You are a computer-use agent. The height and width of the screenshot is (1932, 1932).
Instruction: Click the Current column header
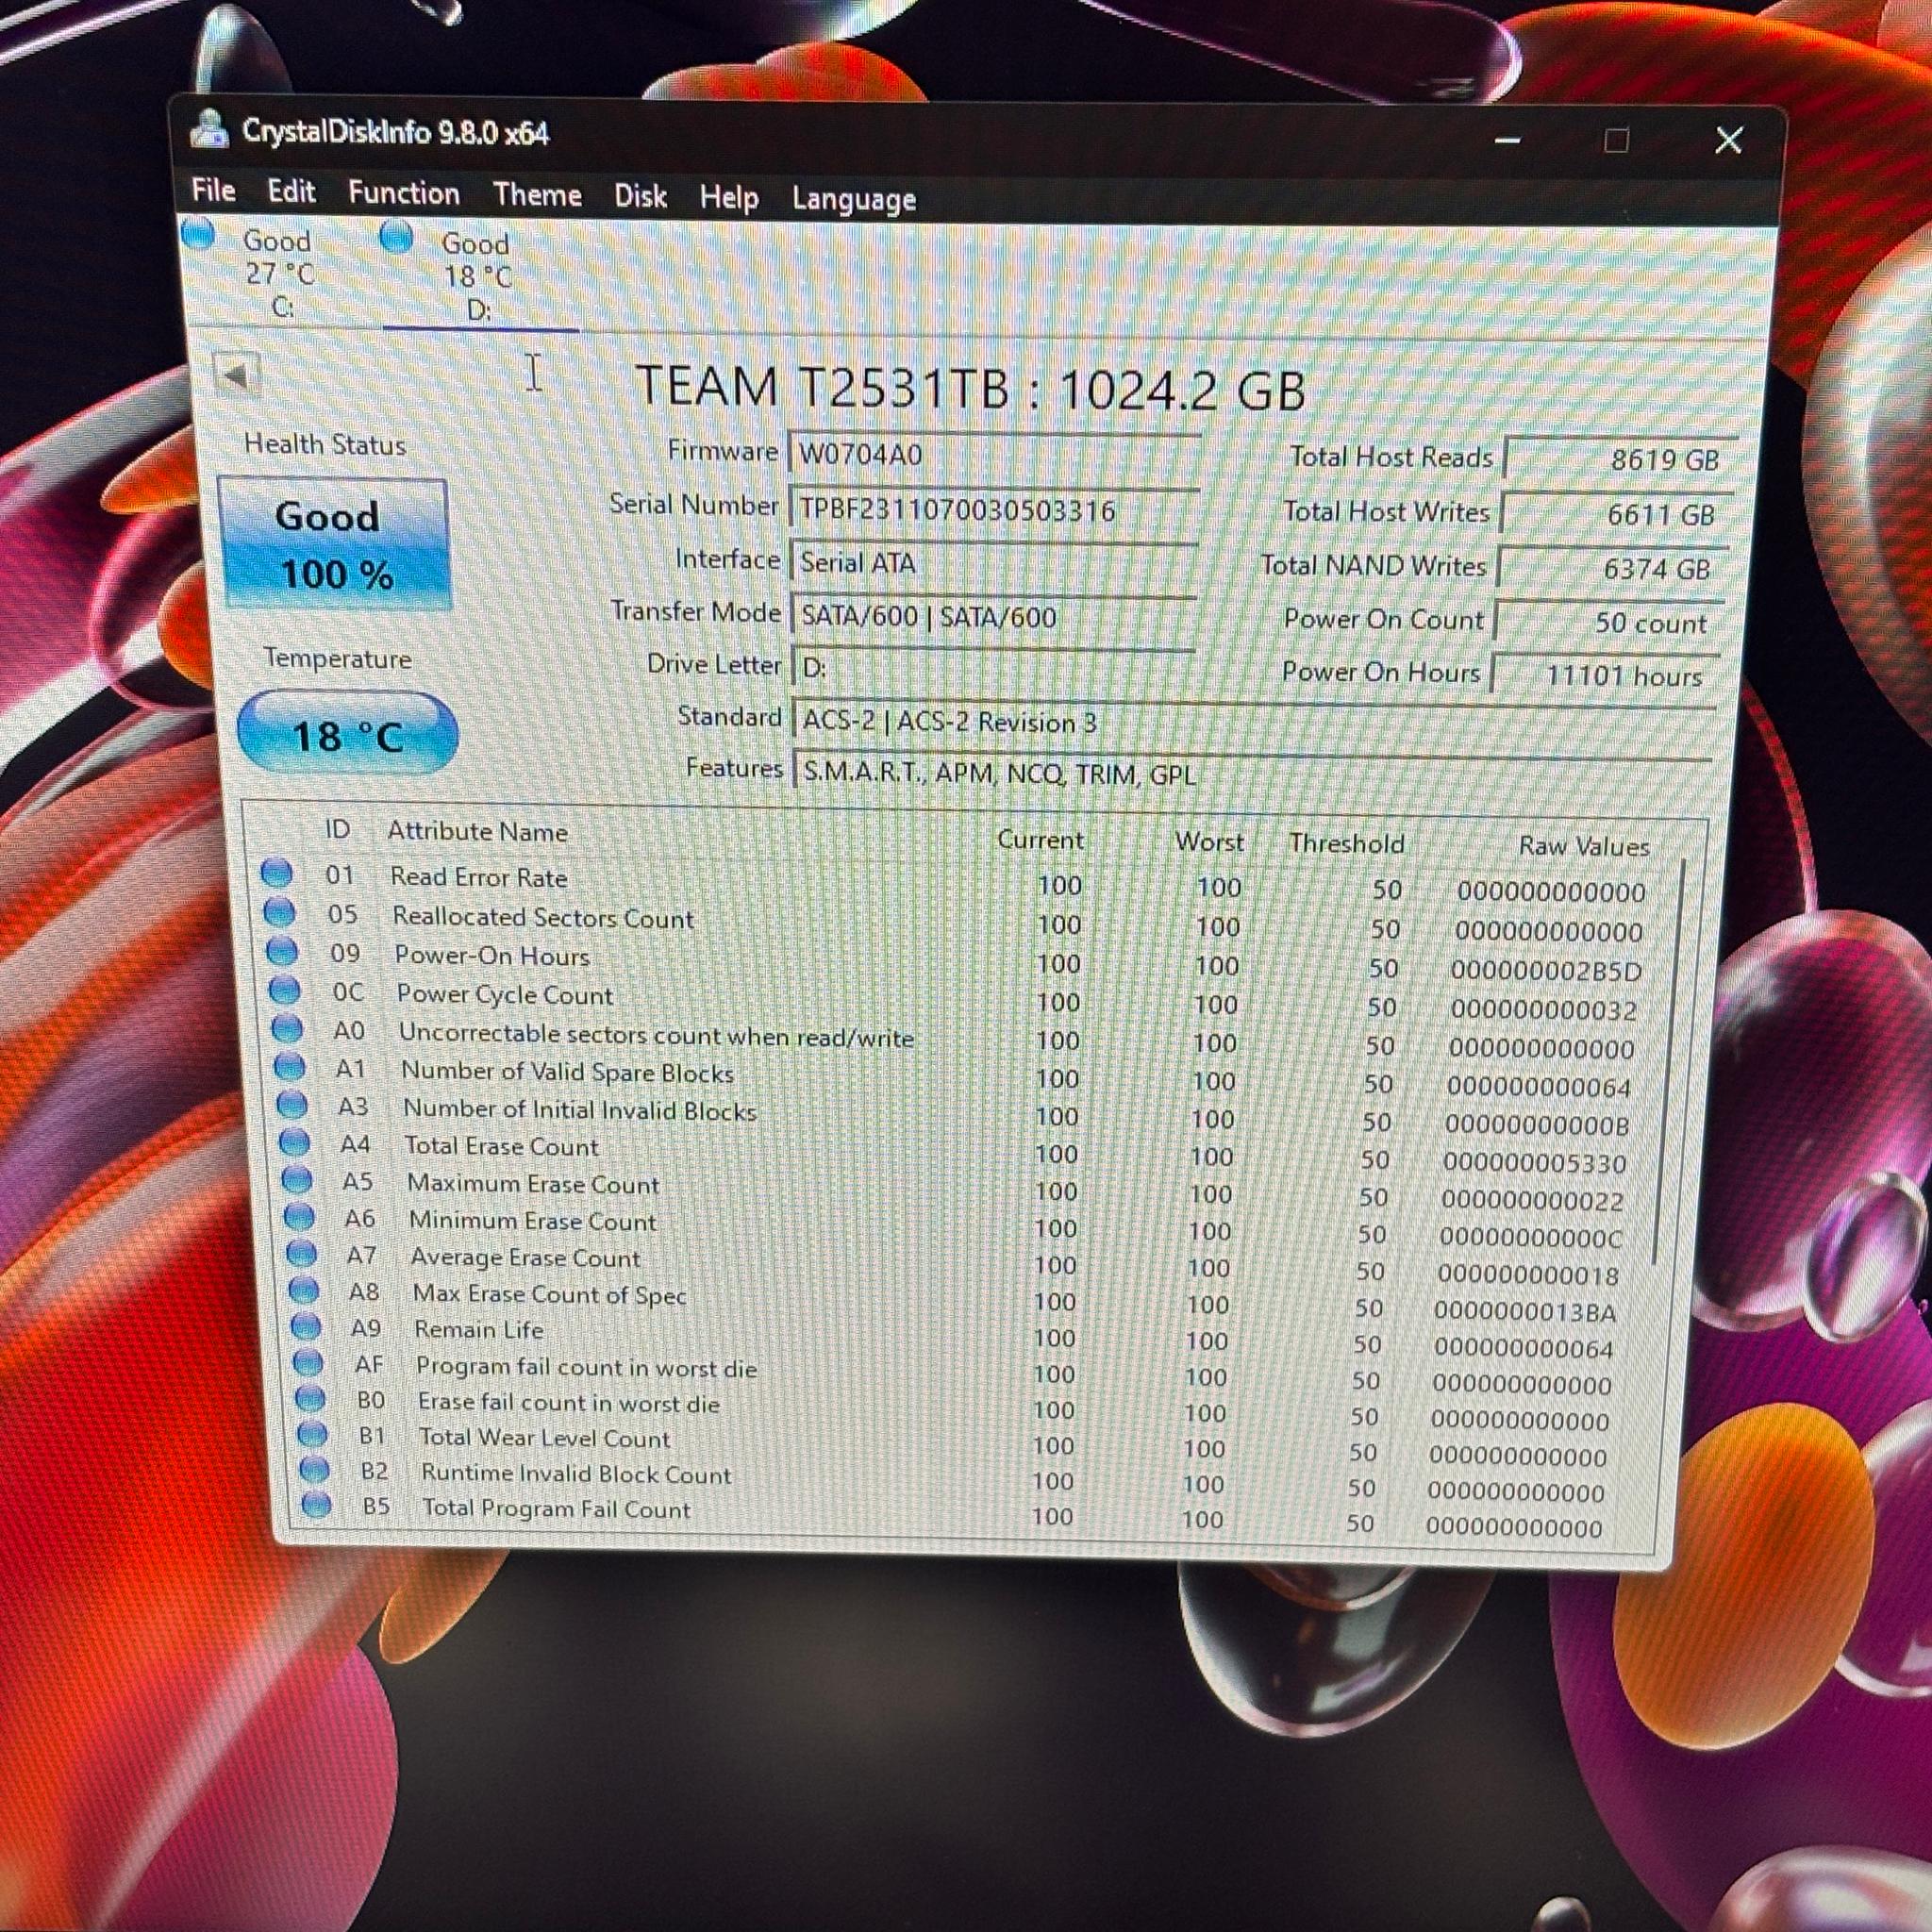tap(1040, 839)
